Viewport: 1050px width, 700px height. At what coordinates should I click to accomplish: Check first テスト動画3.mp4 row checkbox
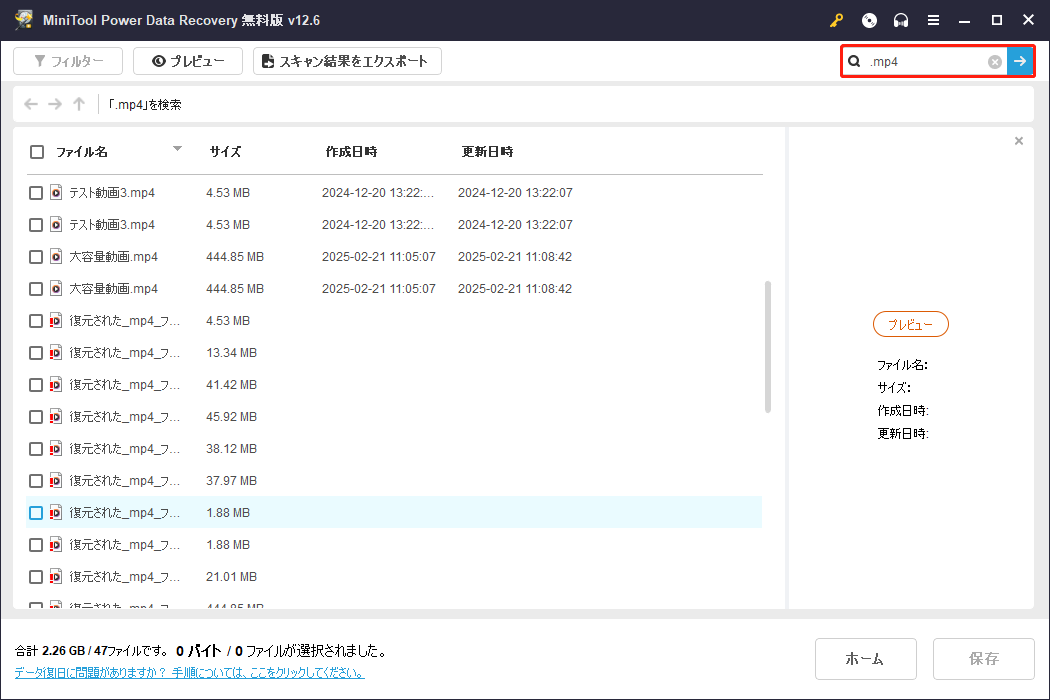(36, 193)
